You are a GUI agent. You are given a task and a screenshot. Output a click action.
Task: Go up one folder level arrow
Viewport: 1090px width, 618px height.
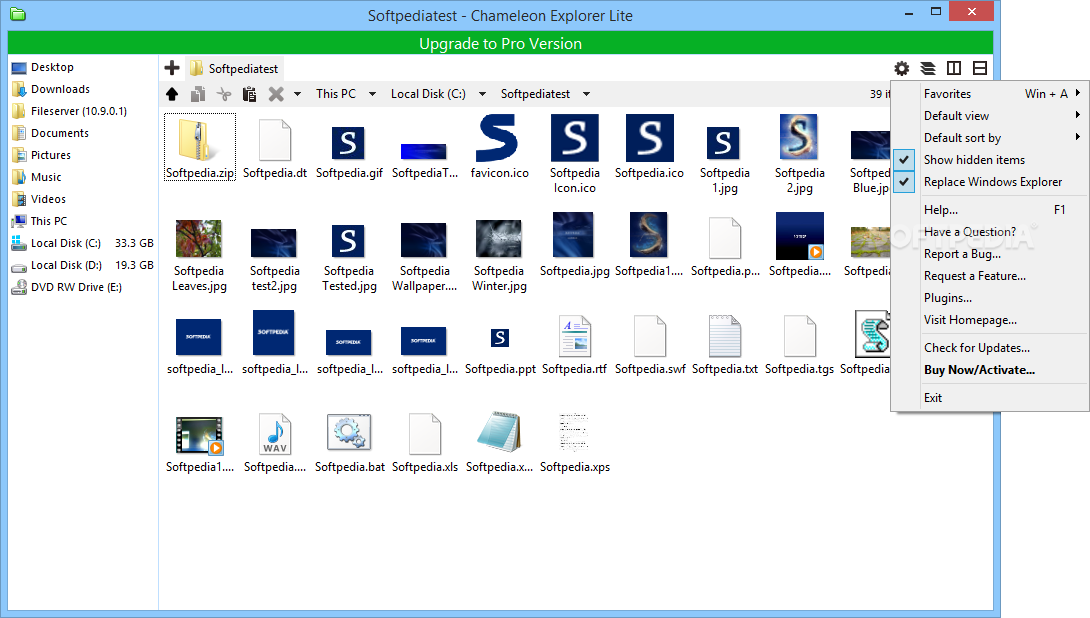(x=172, y=94)
